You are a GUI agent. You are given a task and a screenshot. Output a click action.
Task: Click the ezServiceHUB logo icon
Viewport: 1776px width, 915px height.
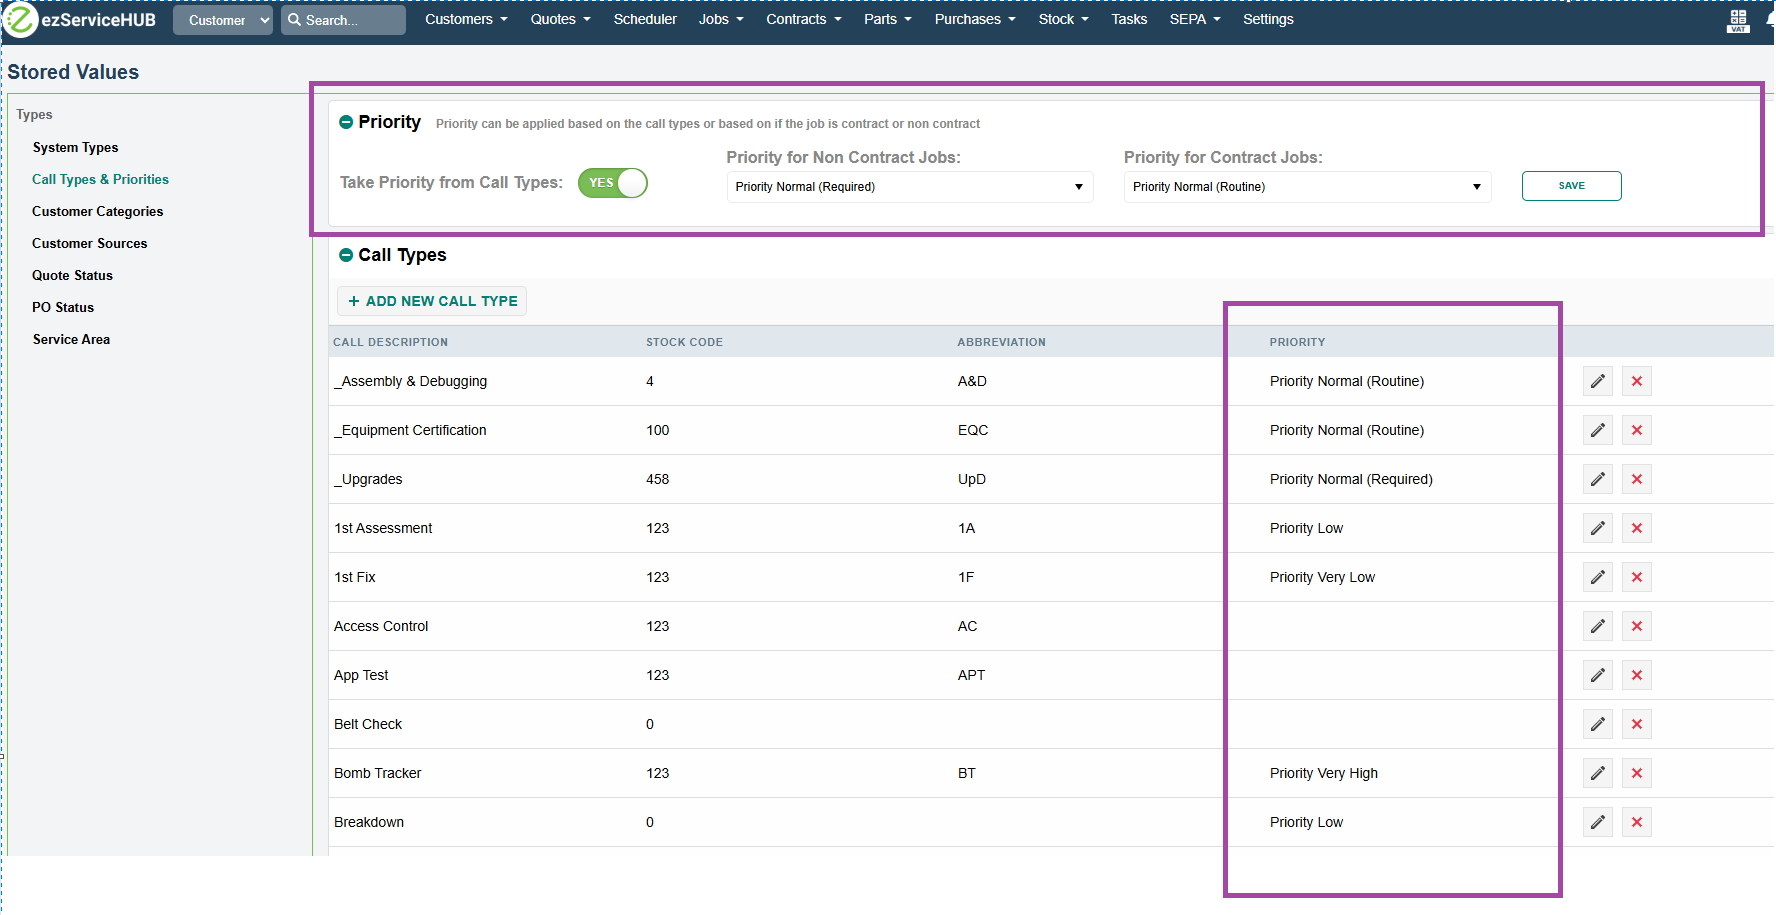[x=21, y=19]
